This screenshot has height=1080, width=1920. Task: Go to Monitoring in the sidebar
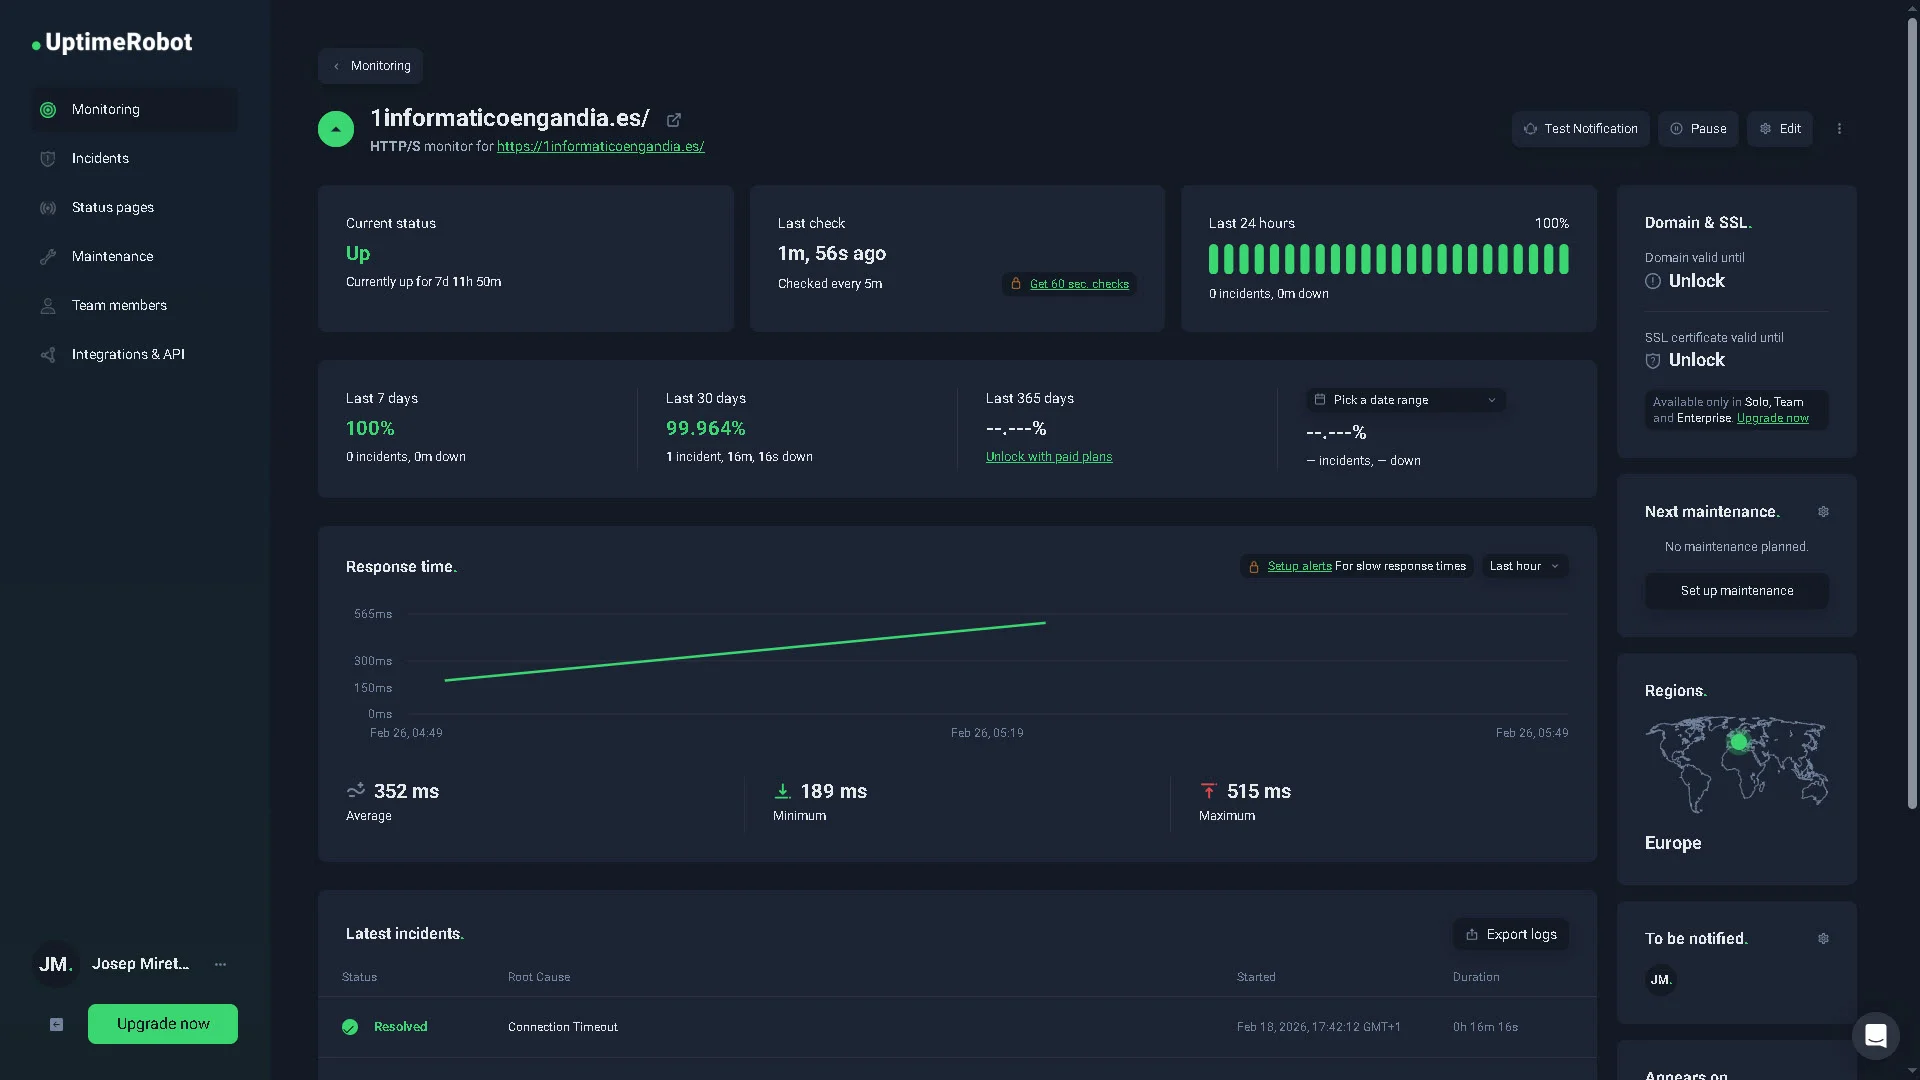click(x=135, y=110)
